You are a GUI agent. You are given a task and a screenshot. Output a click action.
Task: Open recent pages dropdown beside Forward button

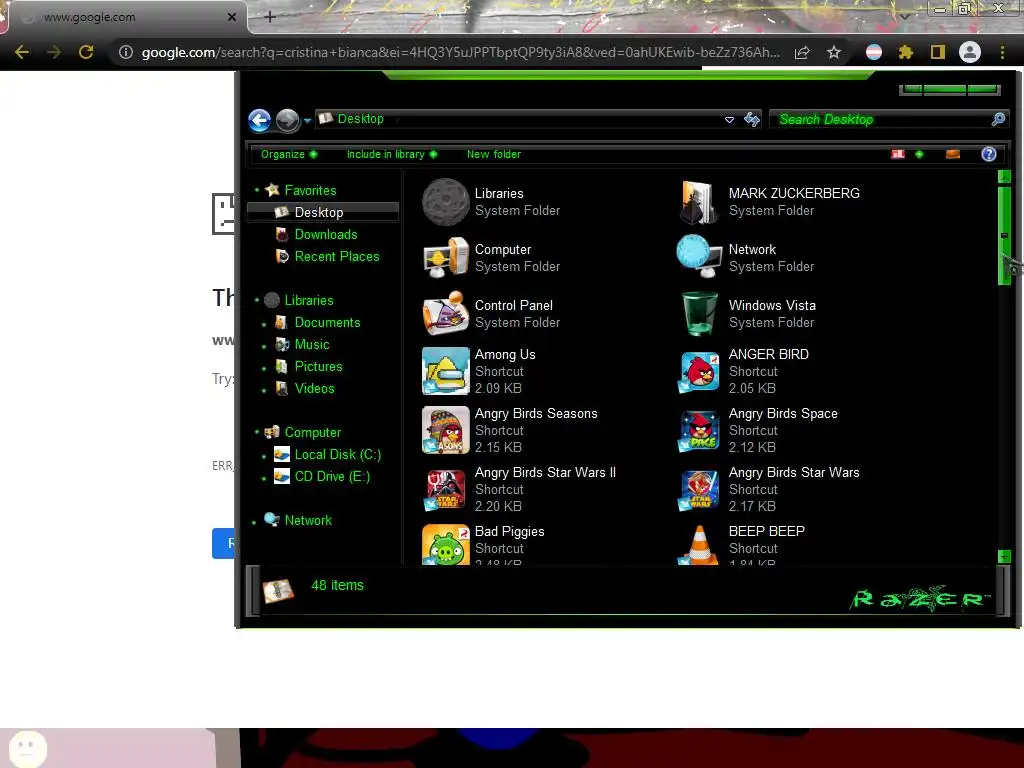click(x=307, y=121)
